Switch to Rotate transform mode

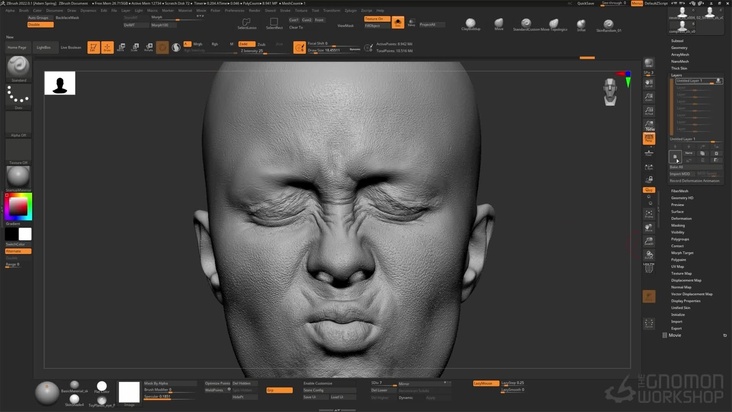(x=148, y=47)
